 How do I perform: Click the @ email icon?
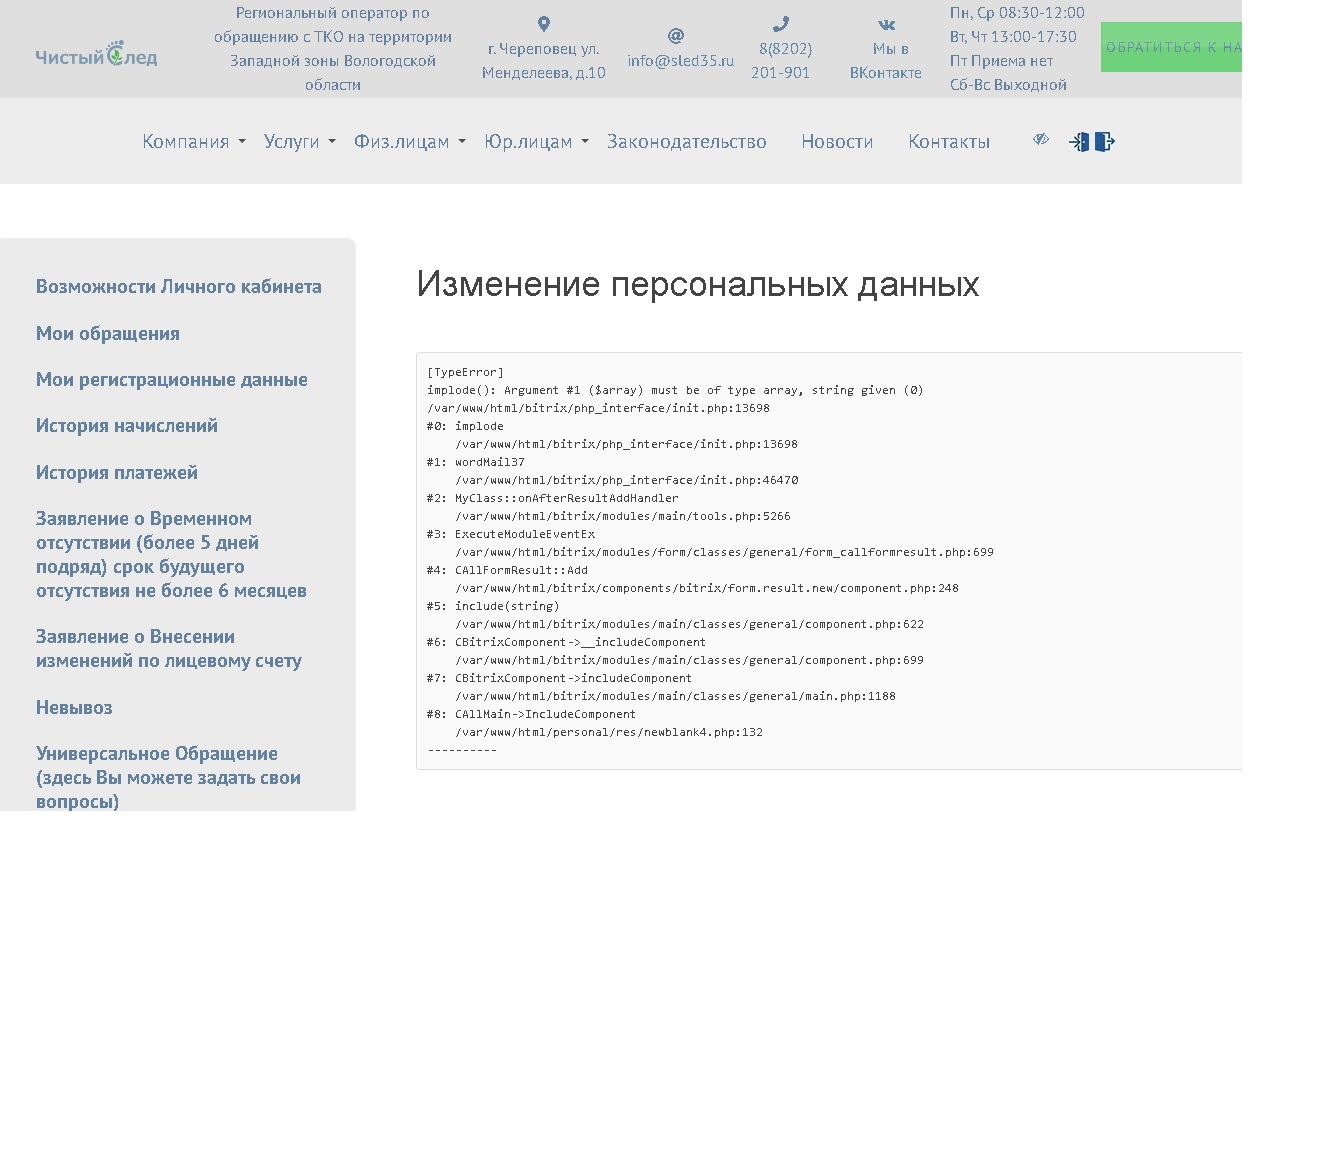[x=676, y=36]
